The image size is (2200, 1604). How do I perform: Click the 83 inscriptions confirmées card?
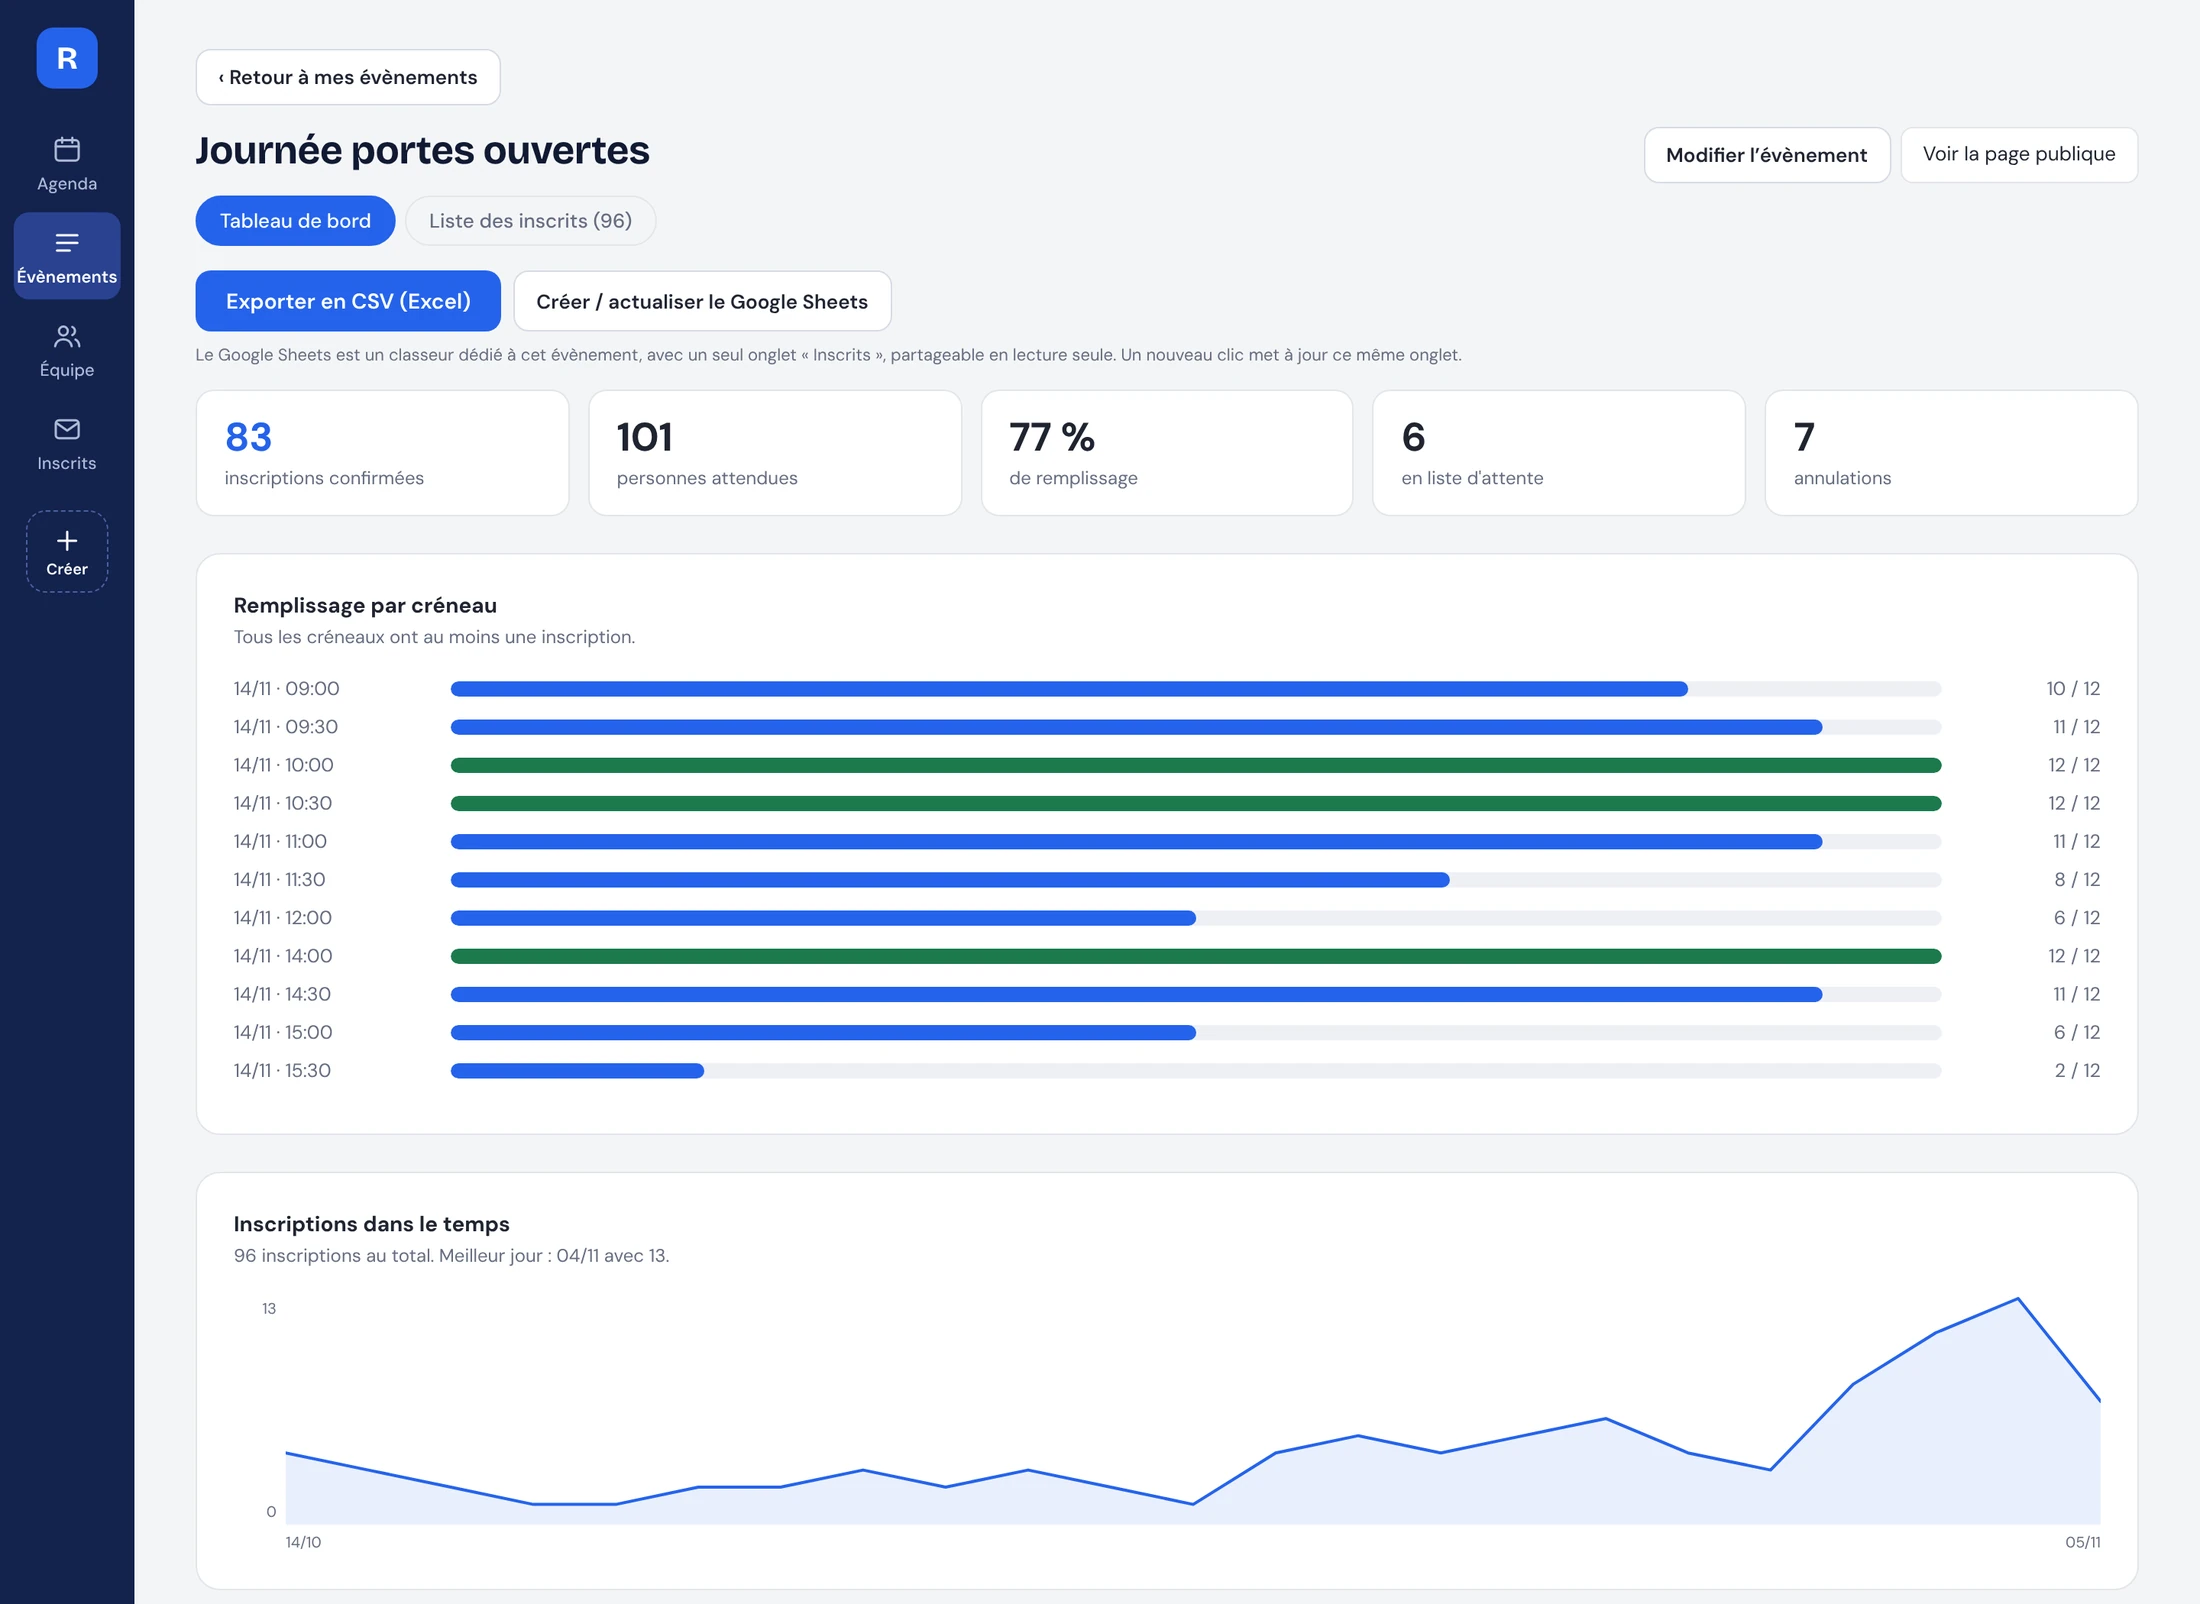[382, 453]
